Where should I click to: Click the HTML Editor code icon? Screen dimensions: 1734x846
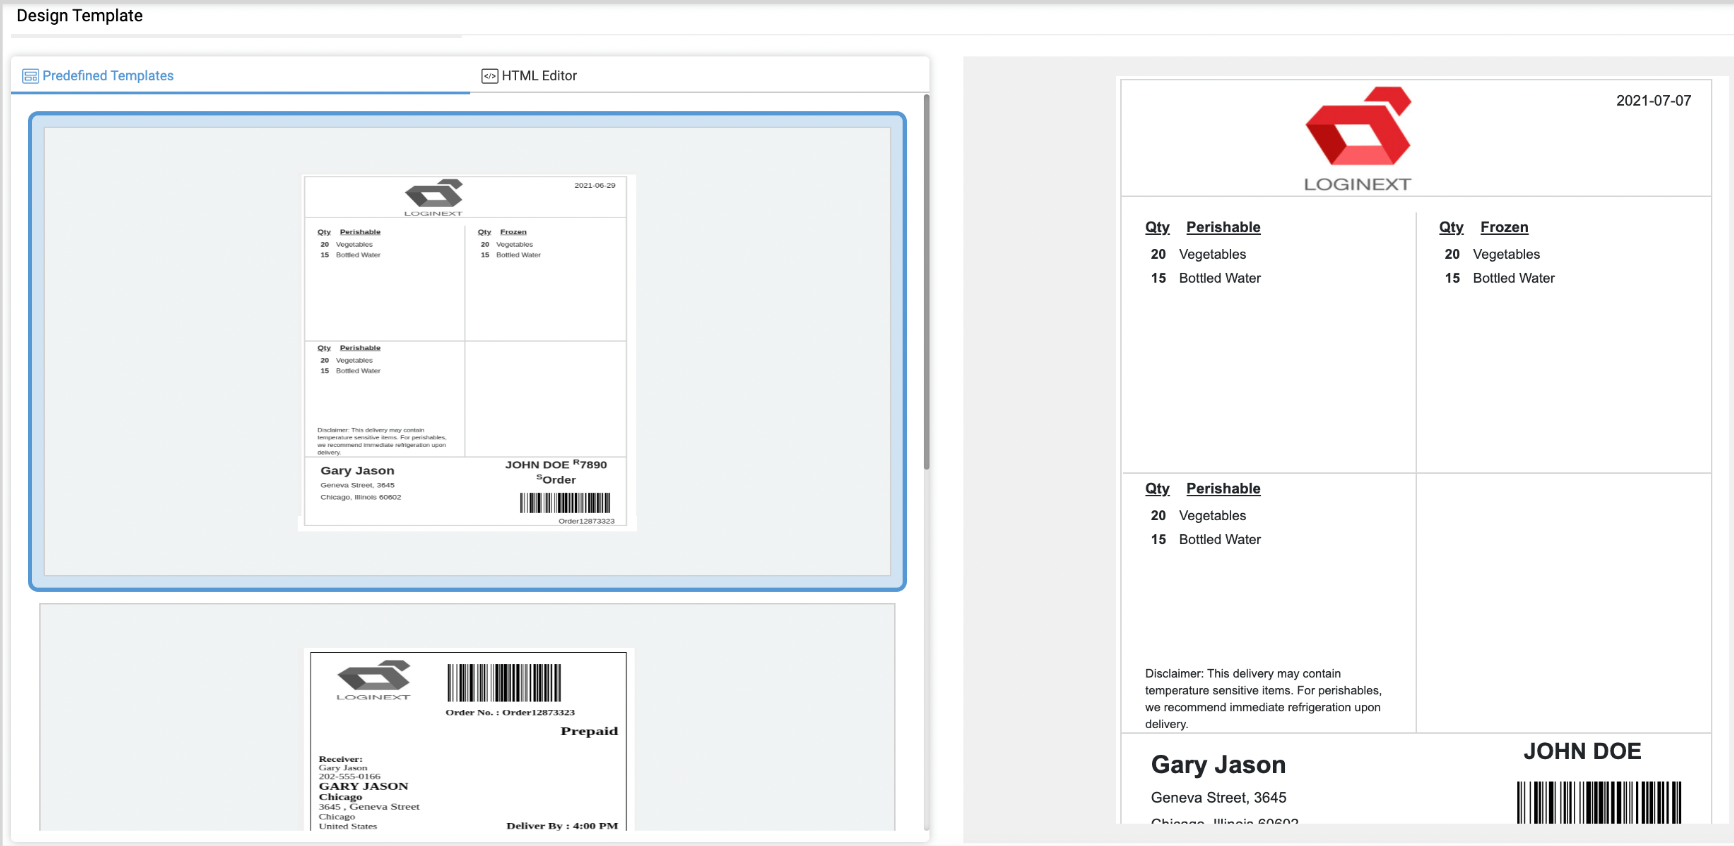tap(489, 76)
